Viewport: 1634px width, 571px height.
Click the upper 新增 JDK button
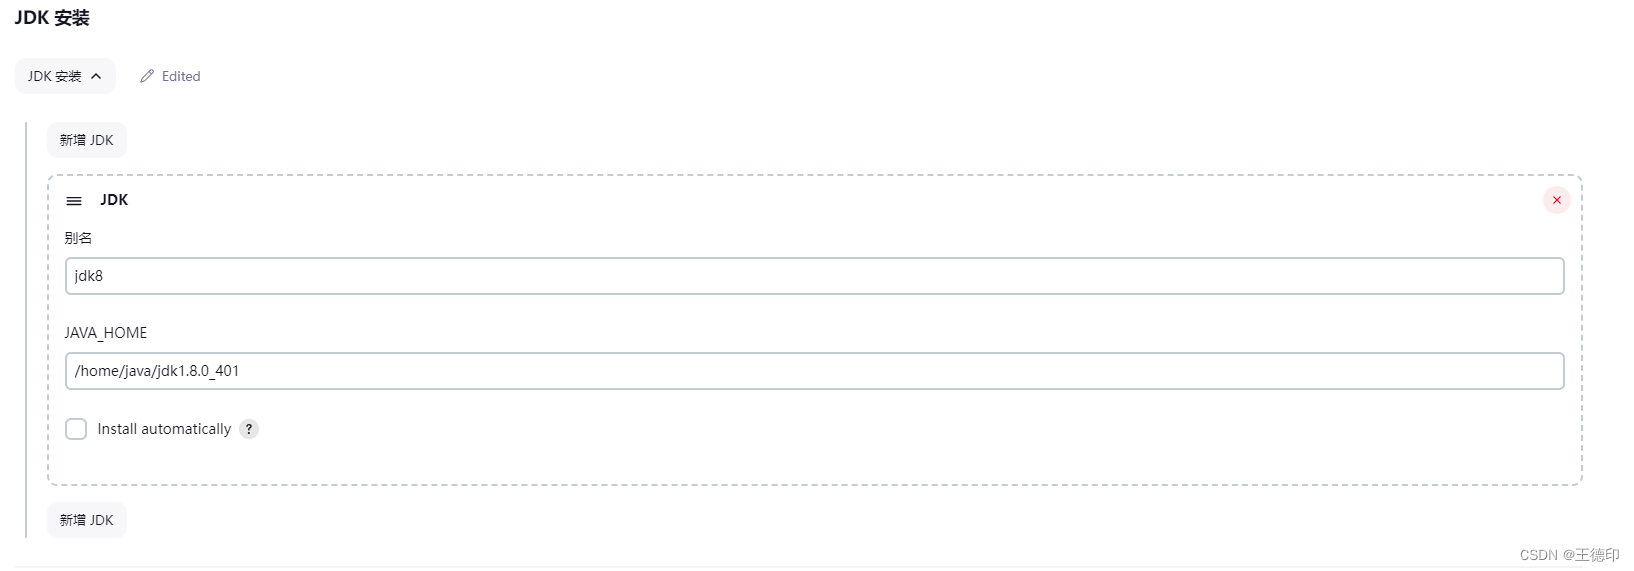(87, 140)
